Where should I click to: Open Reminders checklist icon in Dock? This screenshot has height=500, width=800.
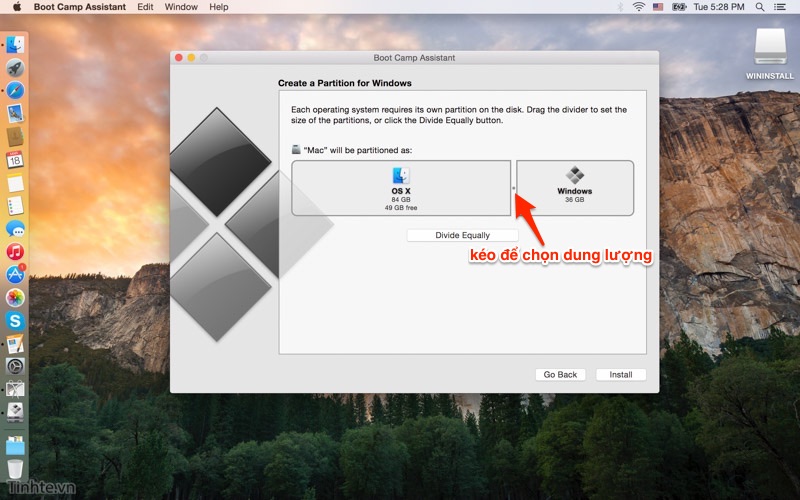pos(15,206)
